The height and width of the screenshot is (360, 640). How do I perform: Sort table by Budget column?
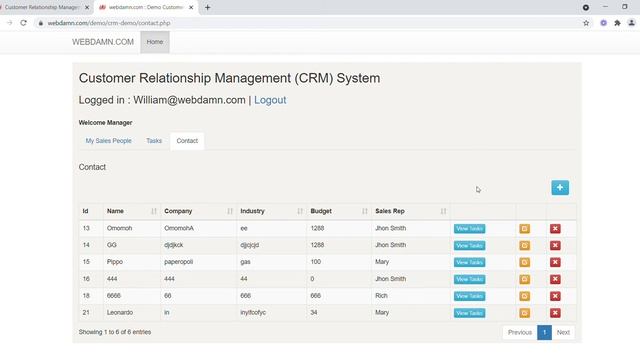tap(339, 211)
